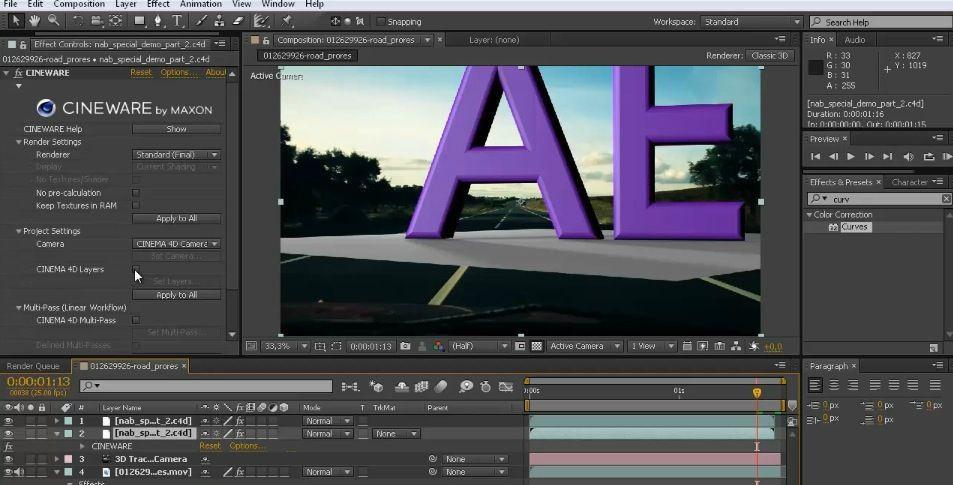Select the Roto Brush tool
This screenshot has width=953, height=485.
(x=261, y=21)
